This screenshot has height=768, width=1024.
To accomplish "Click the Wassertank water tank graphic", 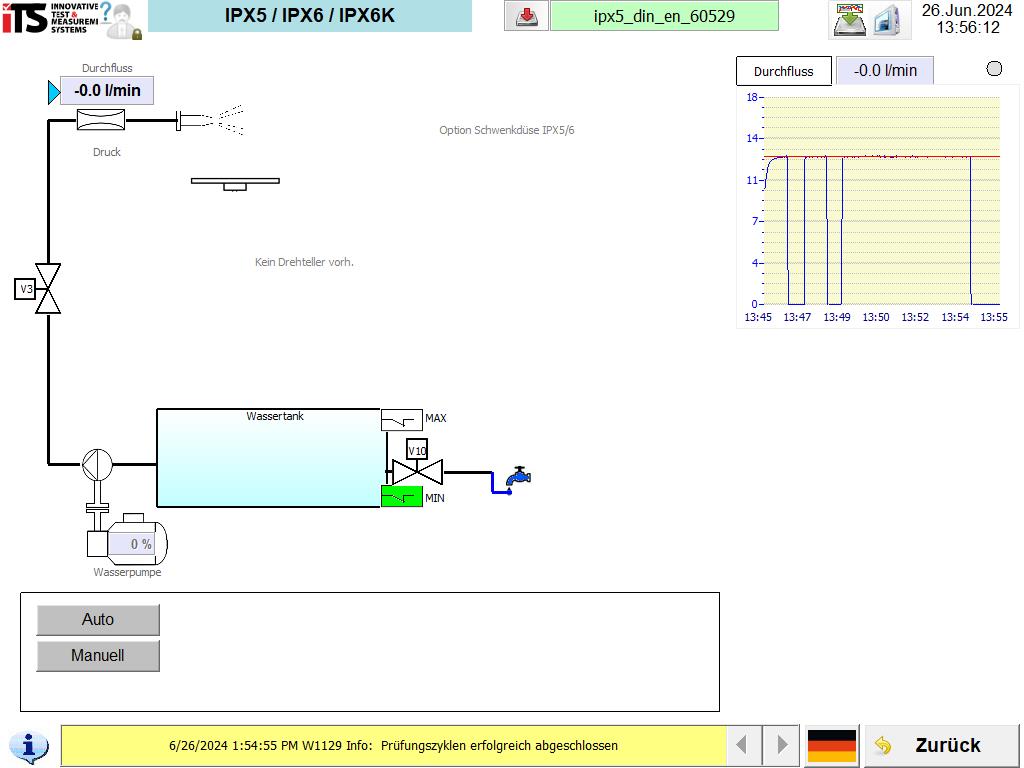I will click(x=268, y=458).
